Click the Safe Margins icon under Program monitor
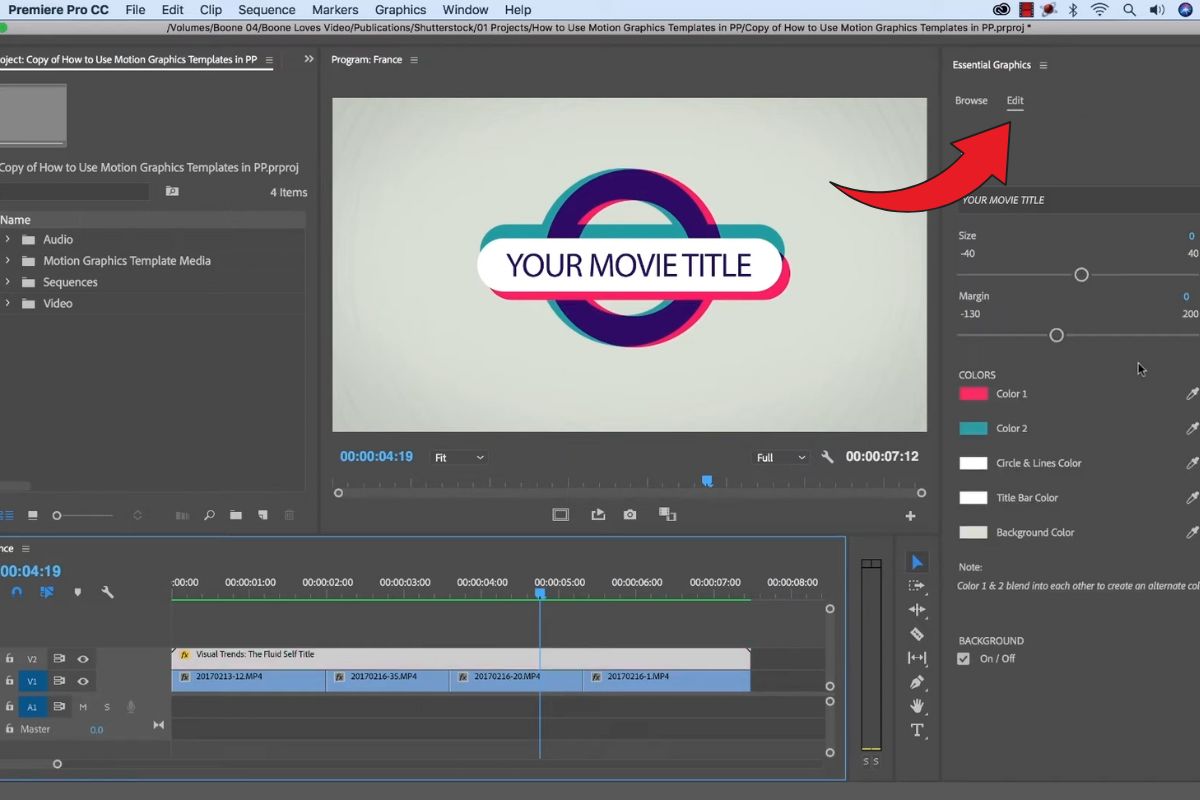The height and width of the screenshot is (800, 1200). [561, 514]
